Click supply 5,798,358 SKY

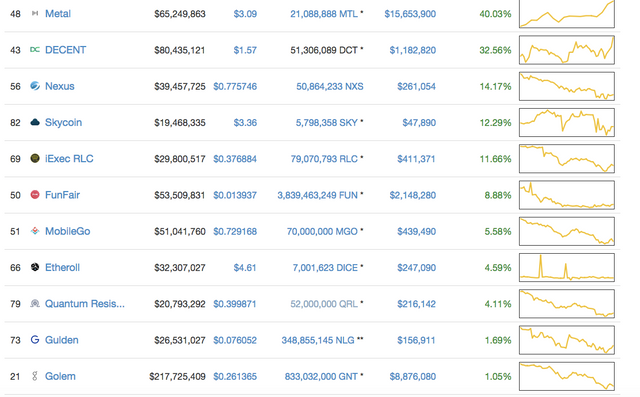pos(327,123)
